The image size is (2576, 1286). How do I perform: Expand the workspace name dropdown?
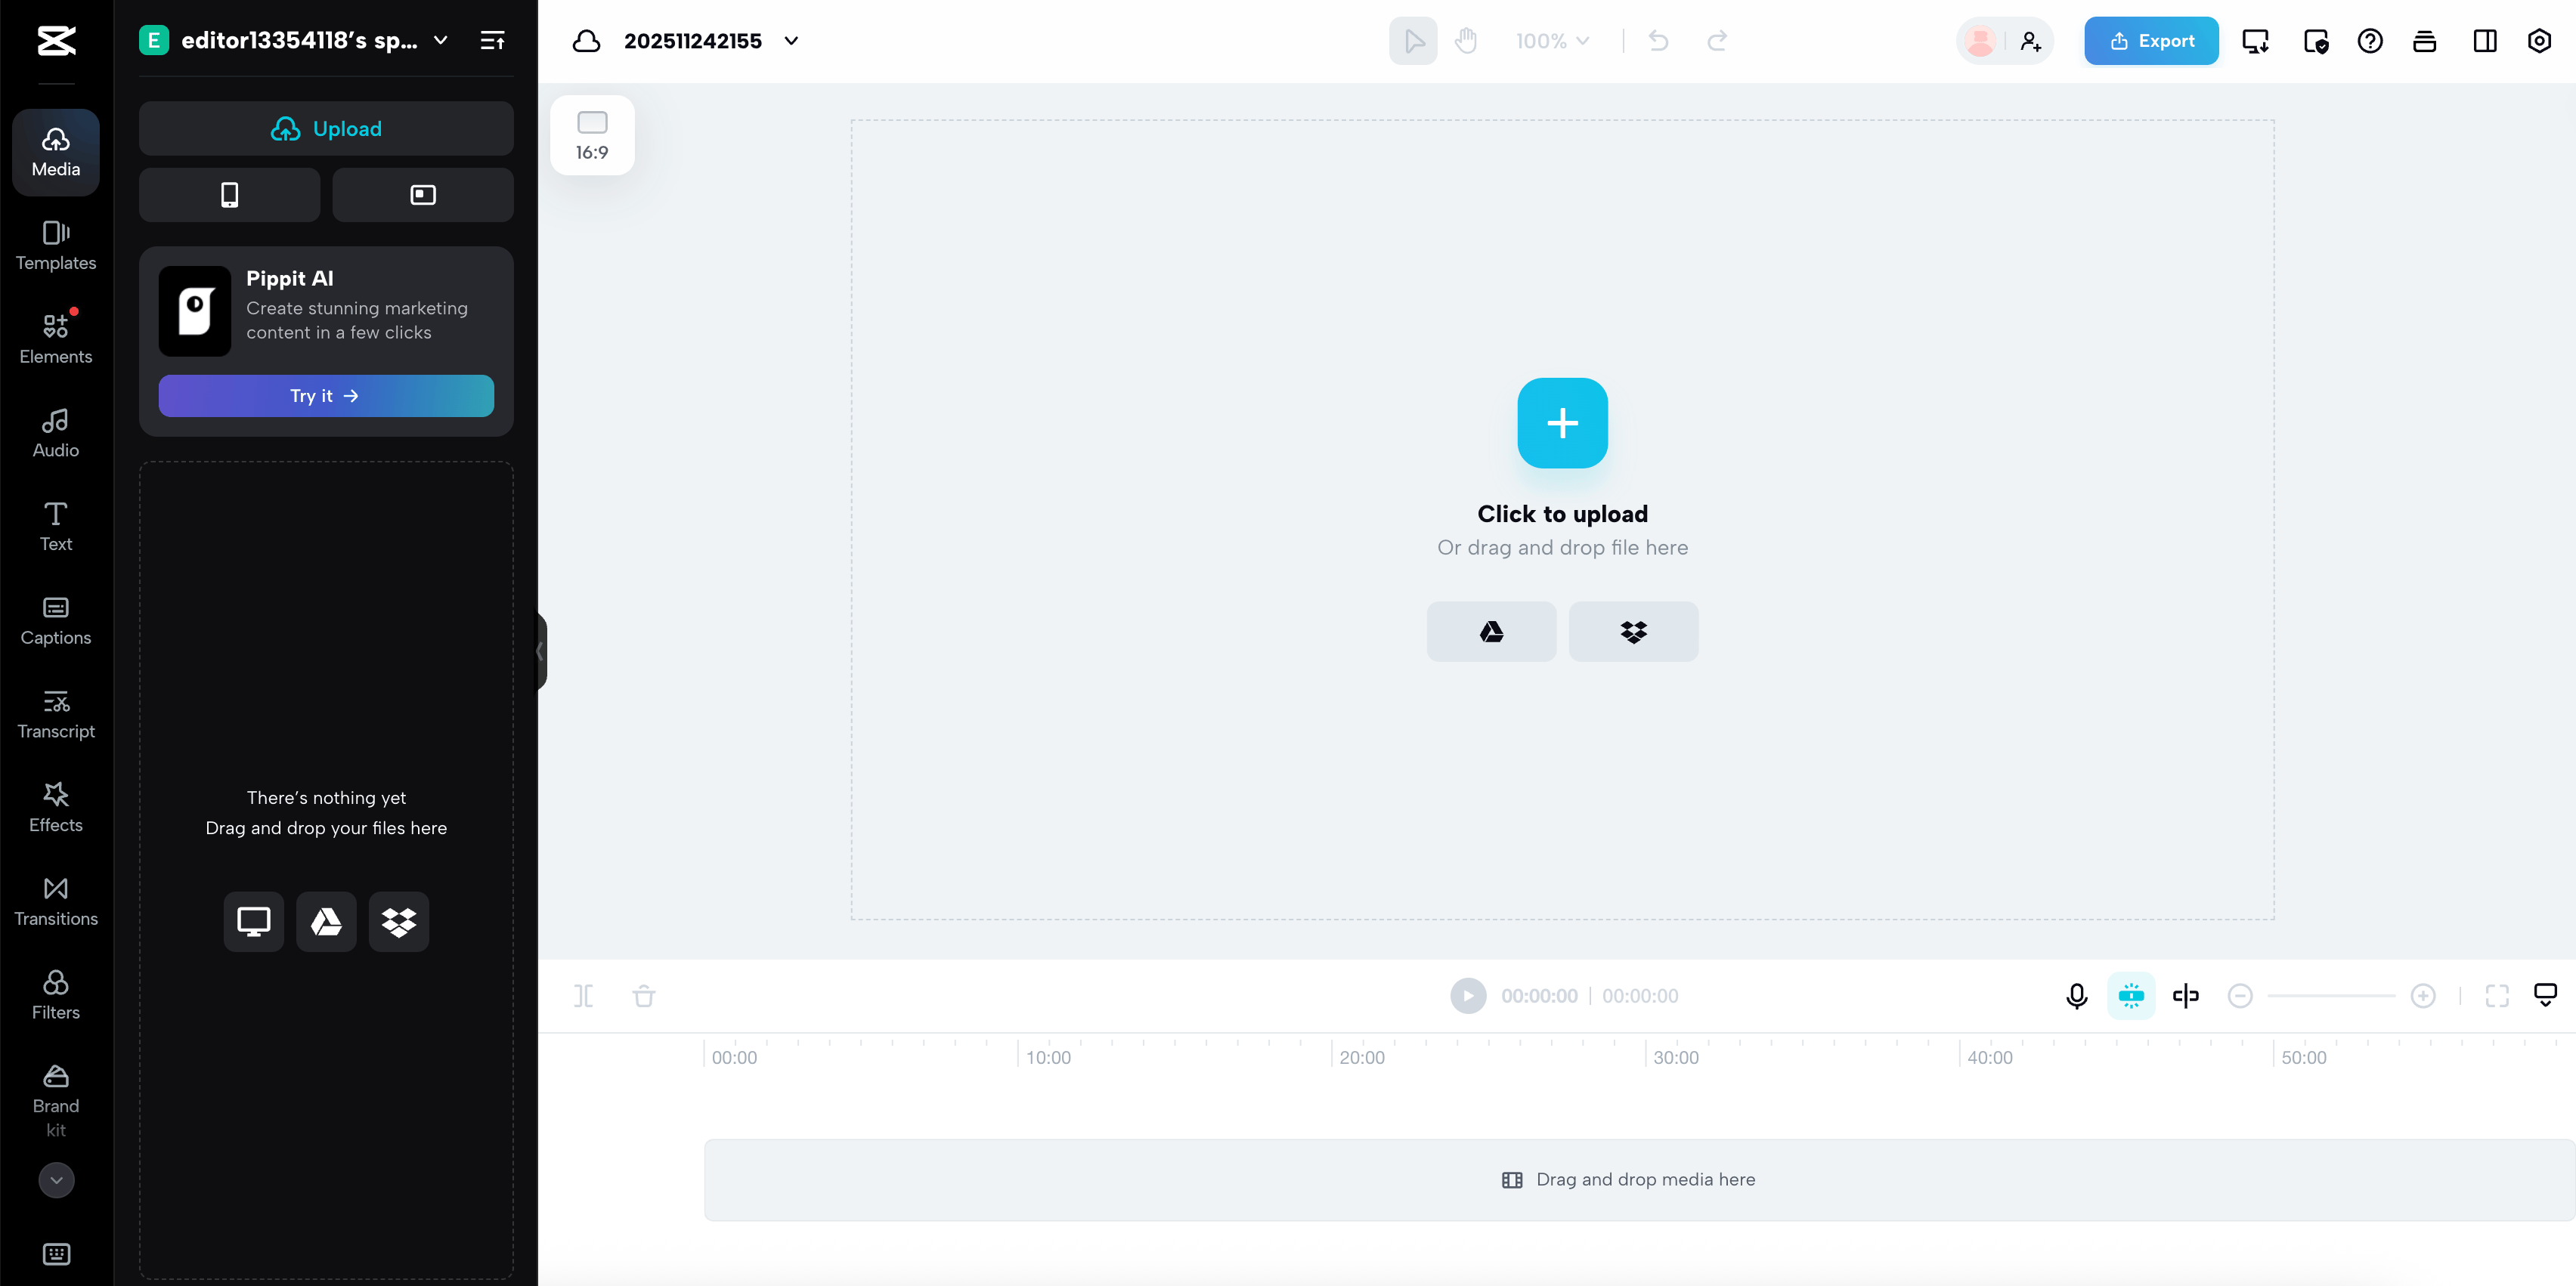pos(440,41)
